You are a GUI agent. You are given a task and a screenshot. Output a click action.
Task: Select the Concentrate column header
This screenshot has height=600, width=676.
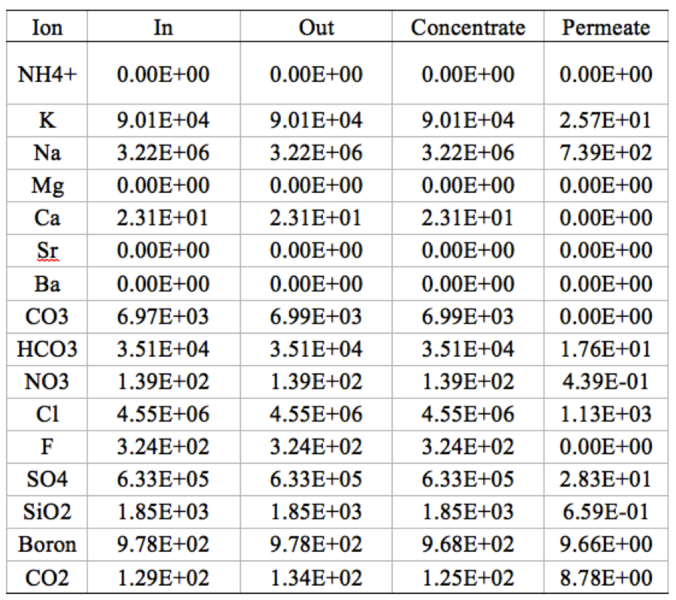point(468,27)
